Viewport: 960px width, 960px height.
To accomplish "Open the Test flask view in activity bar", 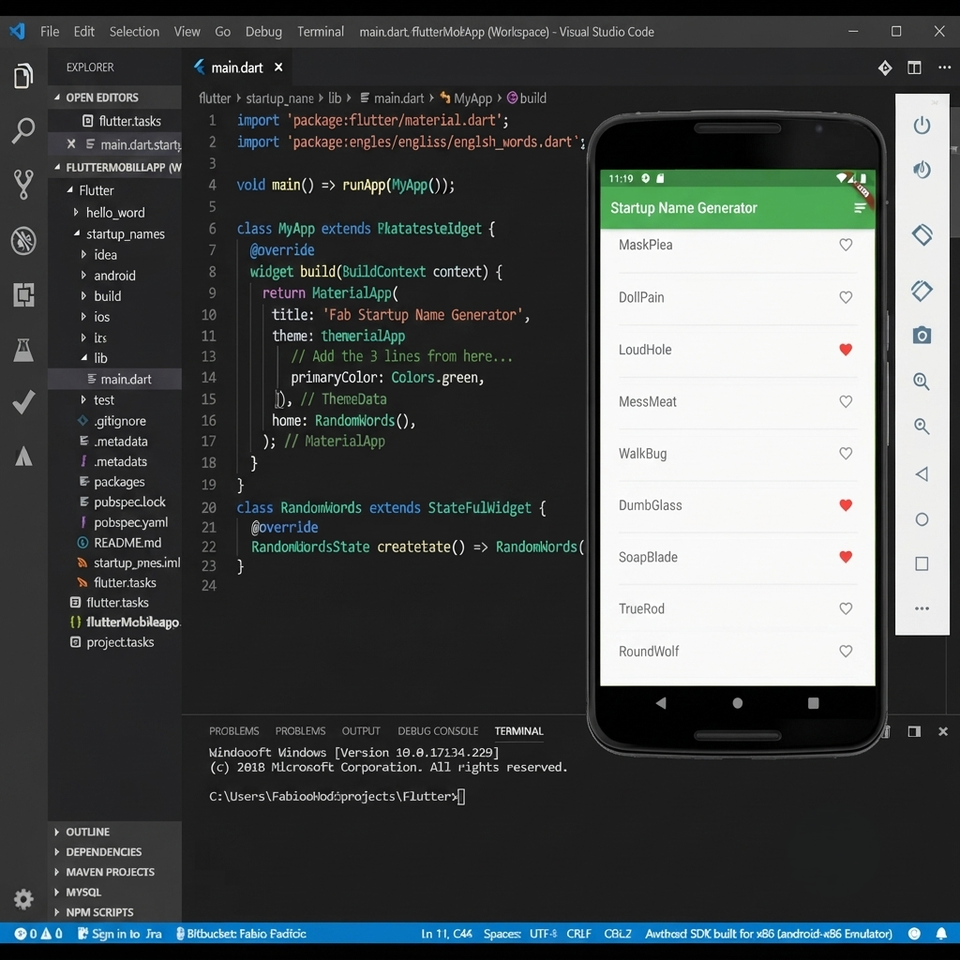I will (x=23, y=350).
